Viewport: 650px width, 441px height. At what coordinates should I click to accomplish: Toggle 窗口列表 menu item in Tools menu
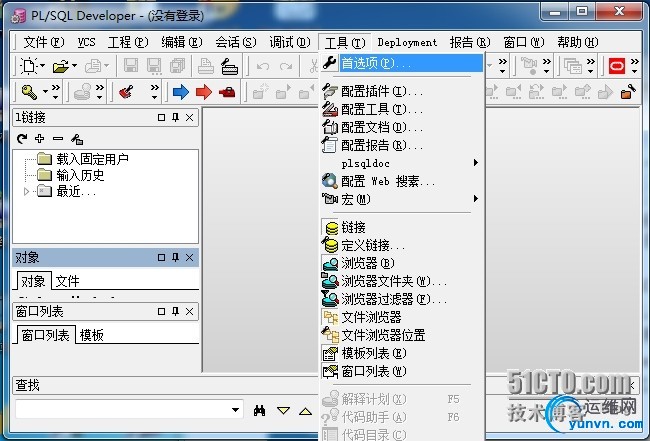(402, 371)
